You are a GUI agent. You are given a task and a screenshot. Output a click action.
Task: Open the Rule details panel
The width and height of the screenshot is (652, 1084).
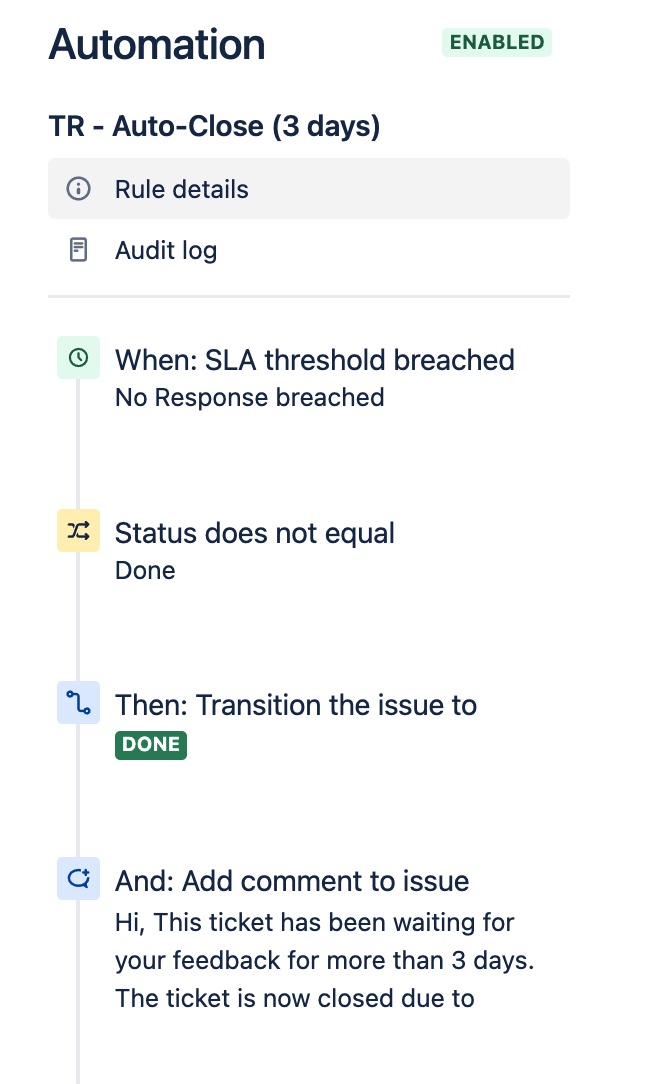183,188
